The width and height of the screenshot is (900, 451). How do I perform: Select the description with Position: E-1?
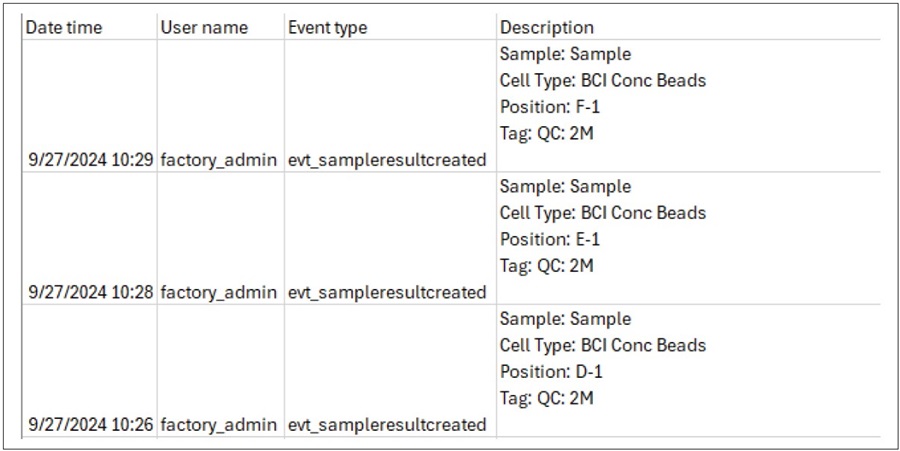pos(603,227)
